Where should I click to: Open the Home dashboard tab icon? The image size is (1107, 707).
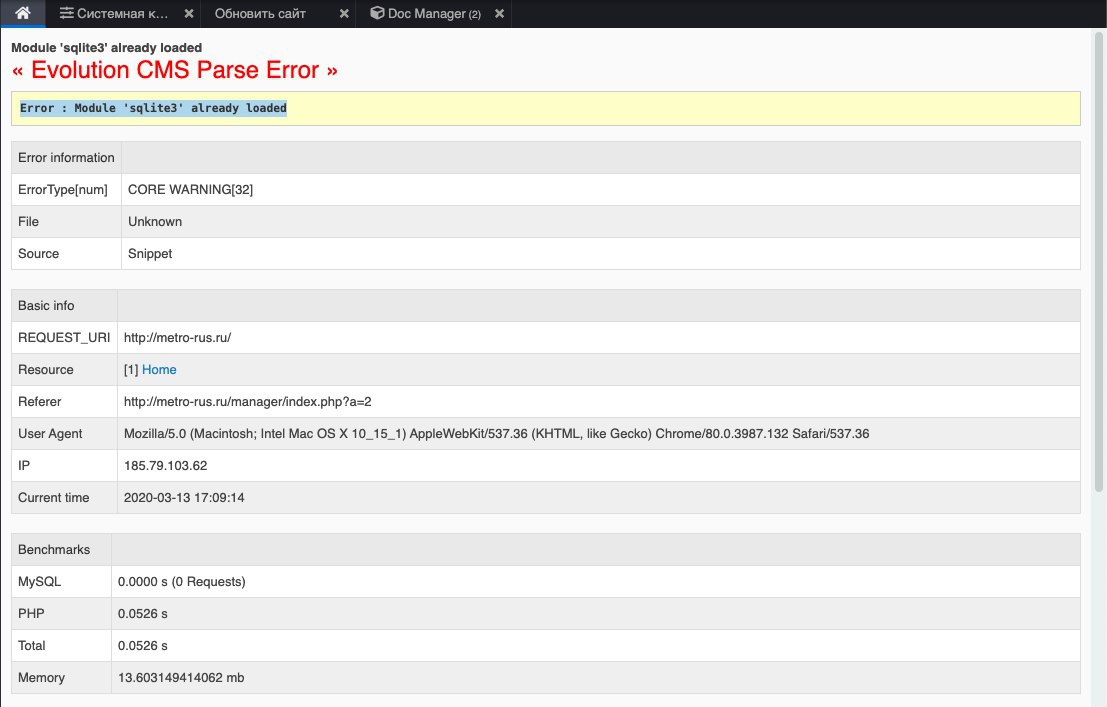23,13
